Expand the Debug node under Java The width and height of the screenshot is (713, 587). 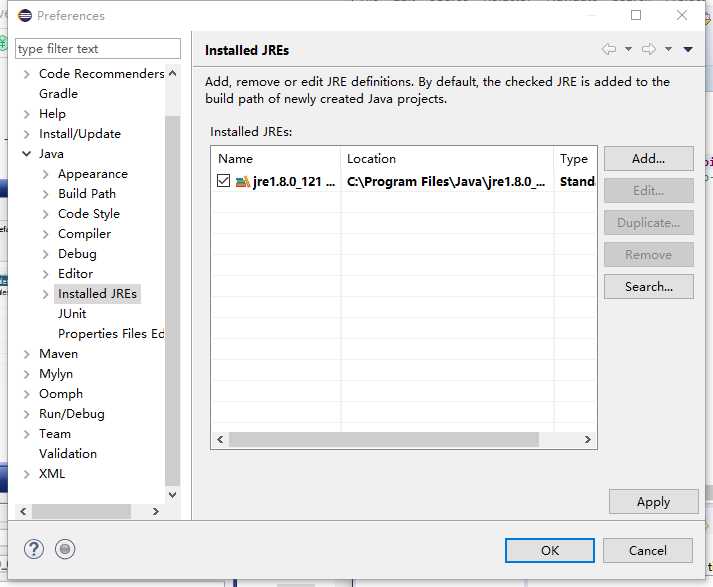tap(45, 254)
